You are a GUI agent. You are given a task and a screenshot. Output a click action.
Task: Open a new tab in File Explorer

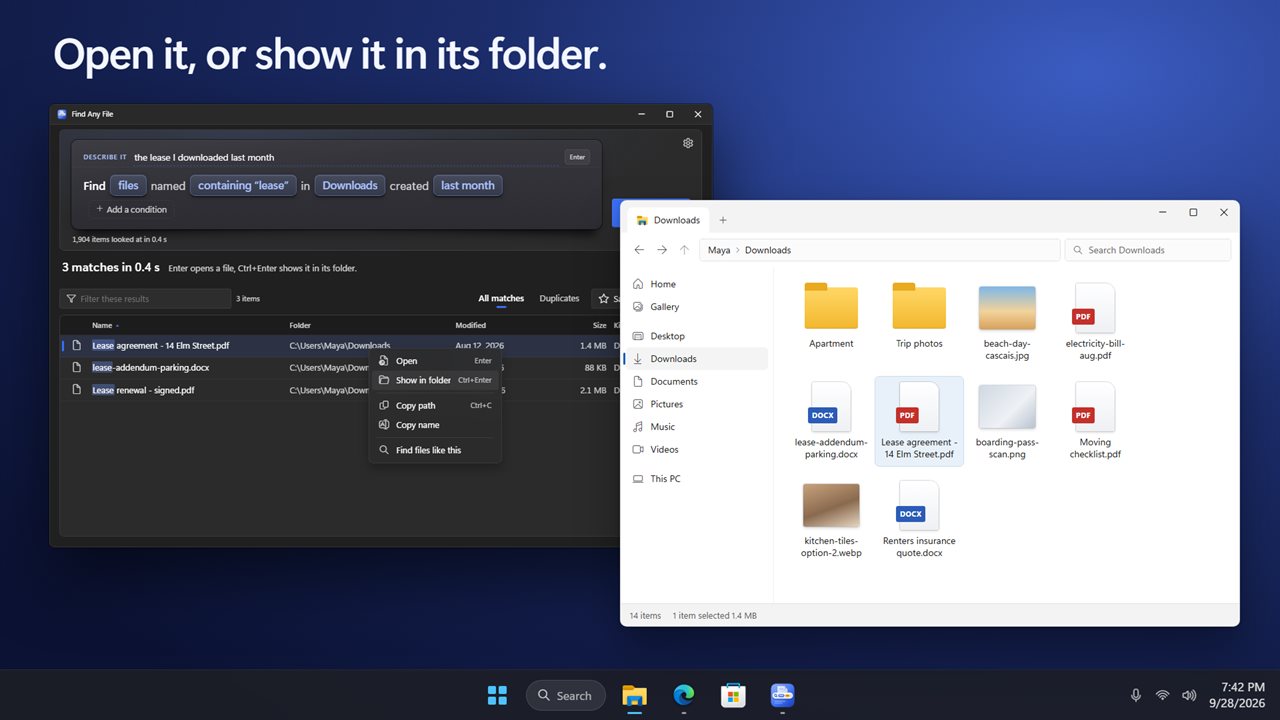point(723,220)
